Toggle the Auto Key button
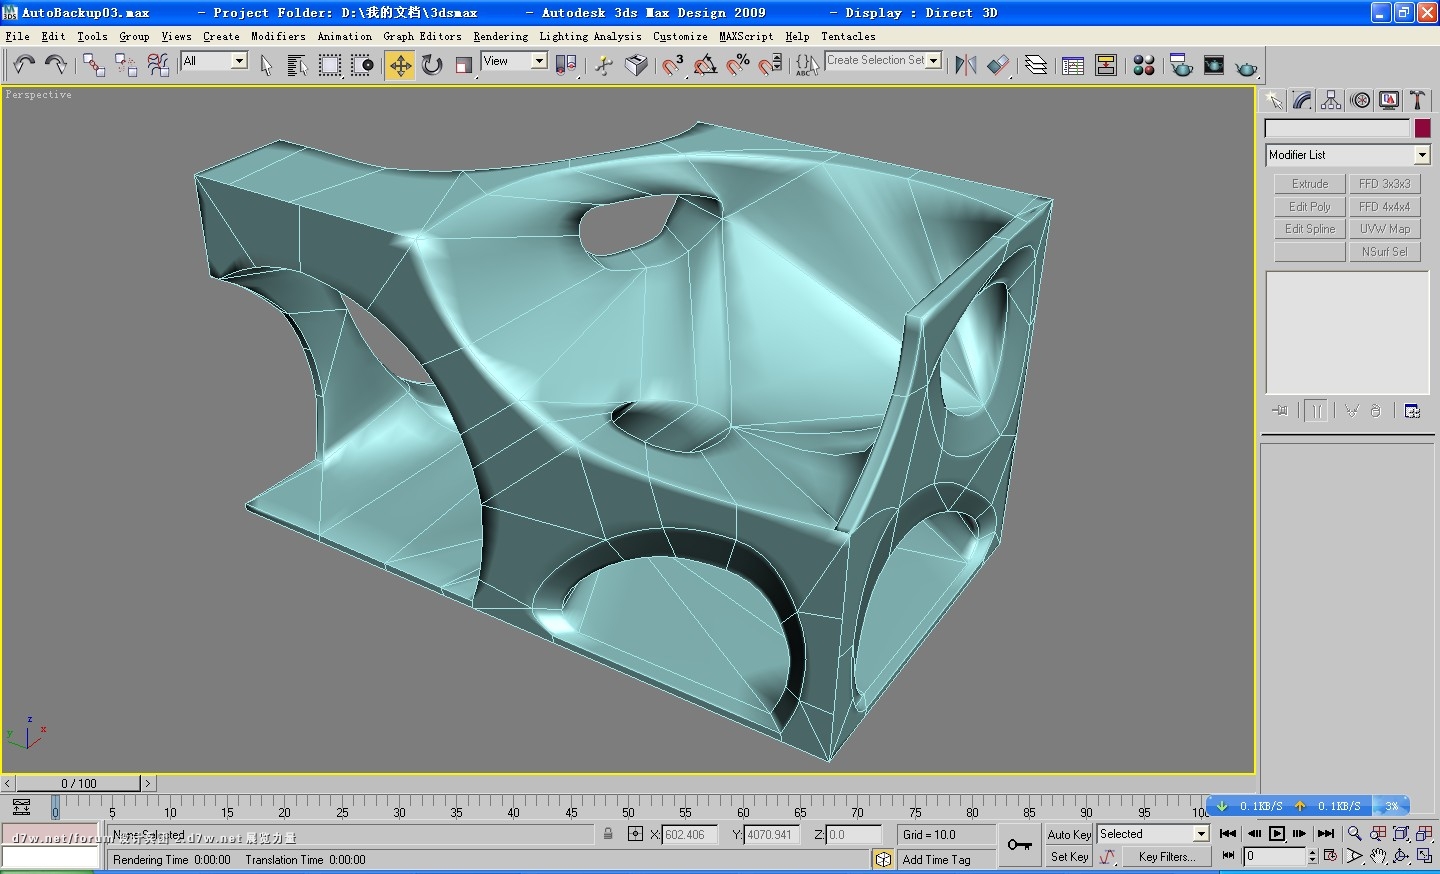 (x=1069, y=834)
